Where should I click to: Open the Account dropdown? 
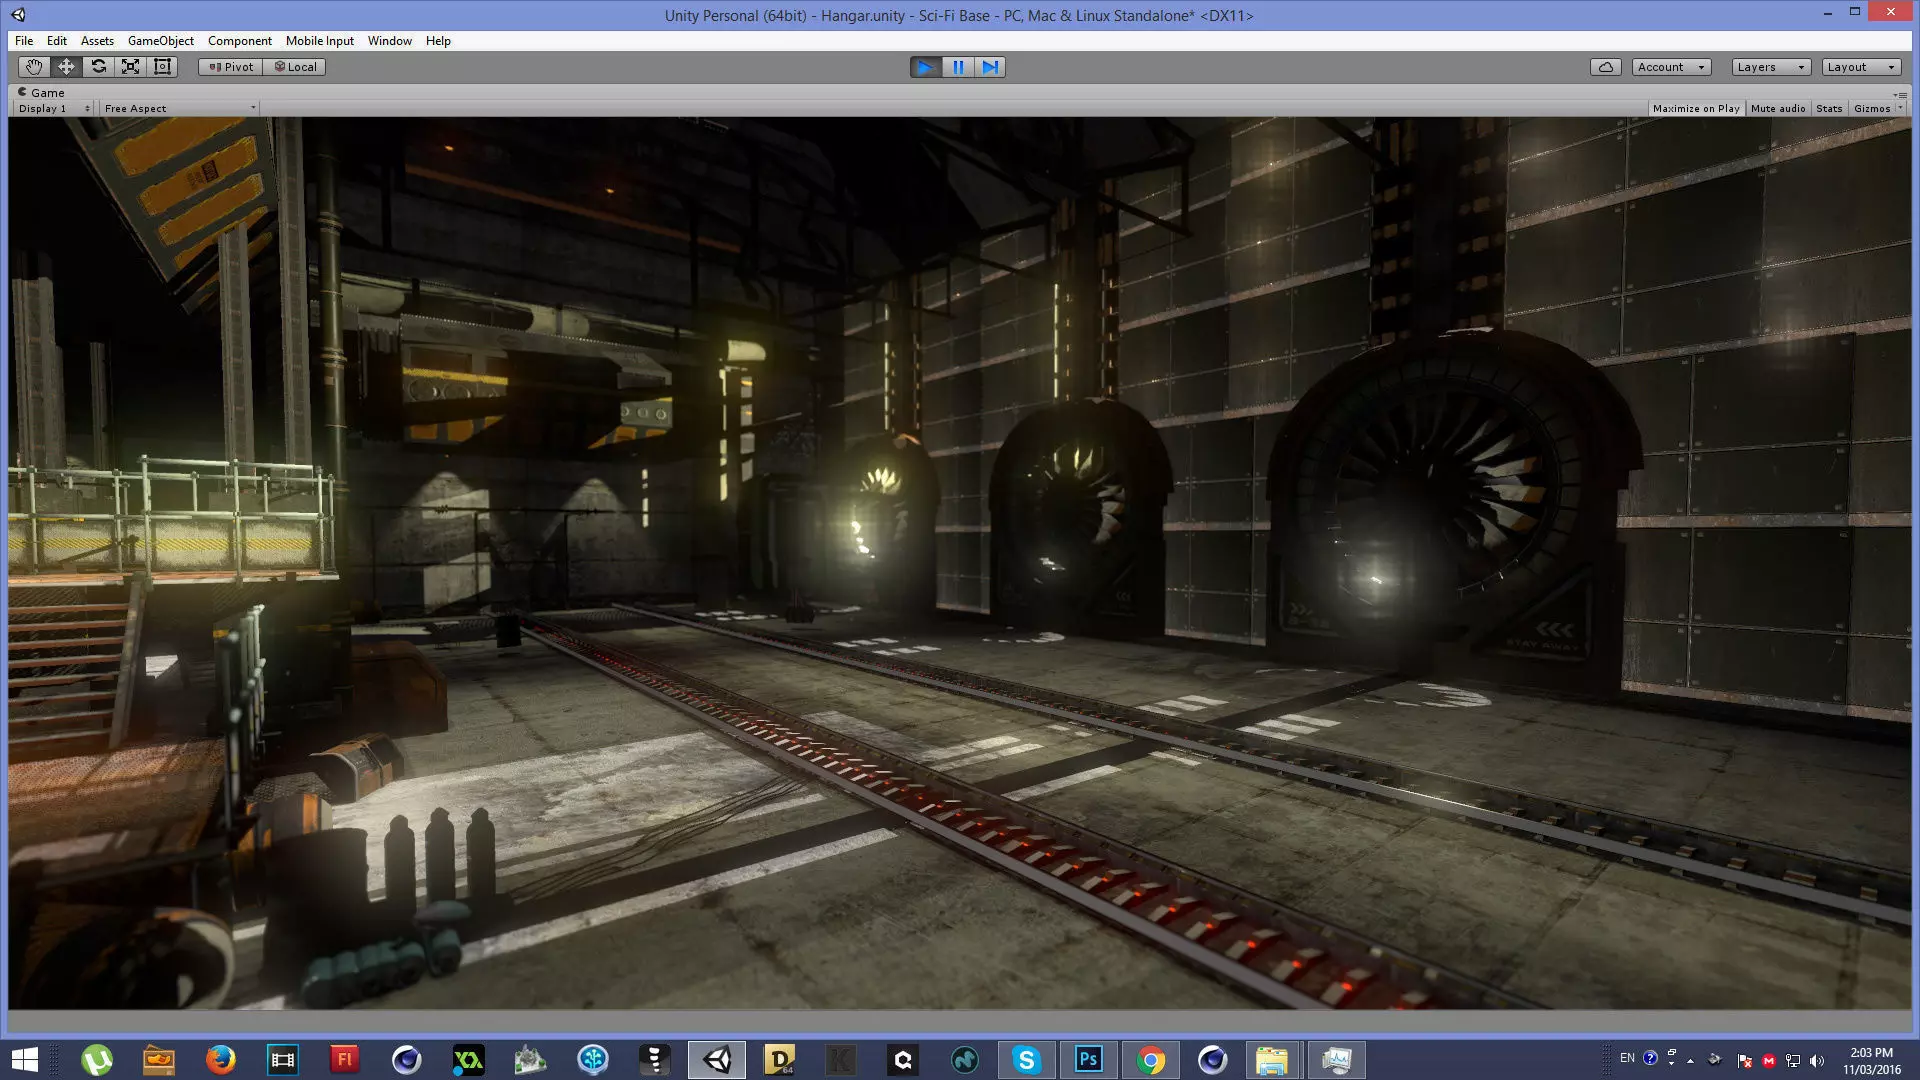click(x=1671, y=67)
